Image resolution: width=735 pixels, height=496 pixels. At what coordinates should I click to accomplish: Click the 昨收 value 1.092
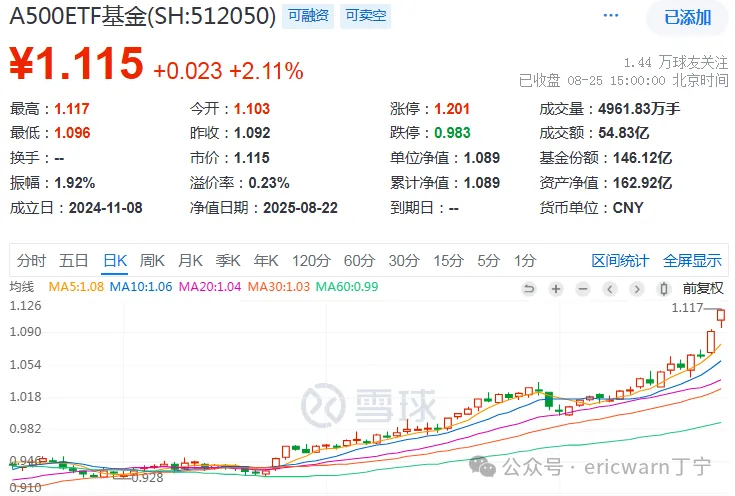coord(252,133)
